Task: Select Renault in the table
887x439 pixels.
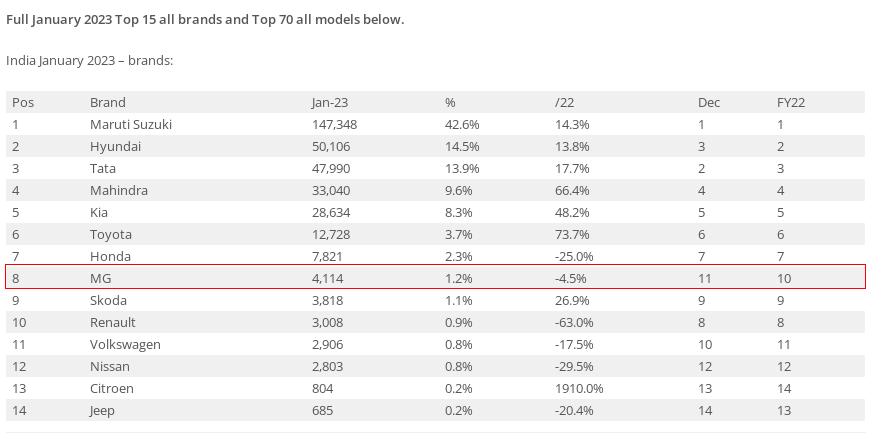Action: pos(113,322)
